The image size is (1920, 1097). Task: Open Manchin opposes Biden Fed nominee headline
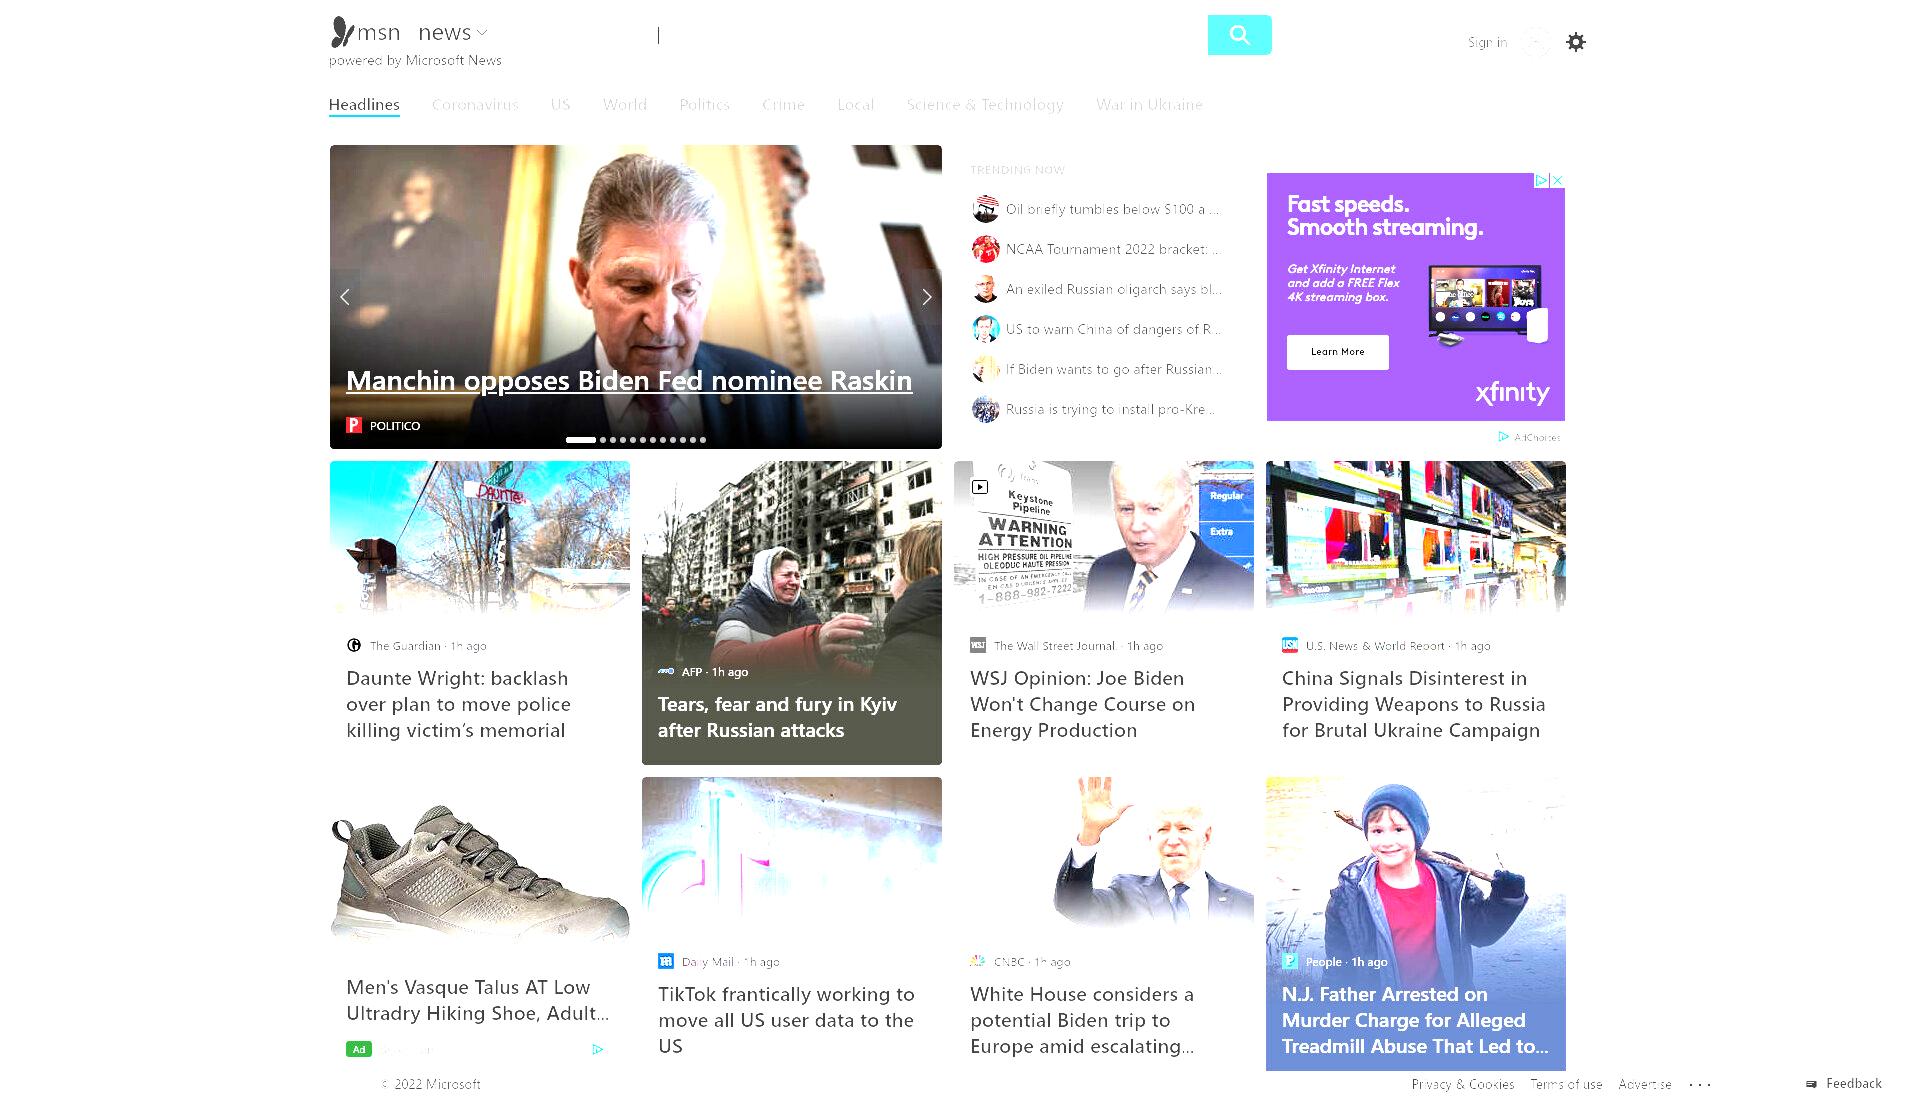coord(629,381)
